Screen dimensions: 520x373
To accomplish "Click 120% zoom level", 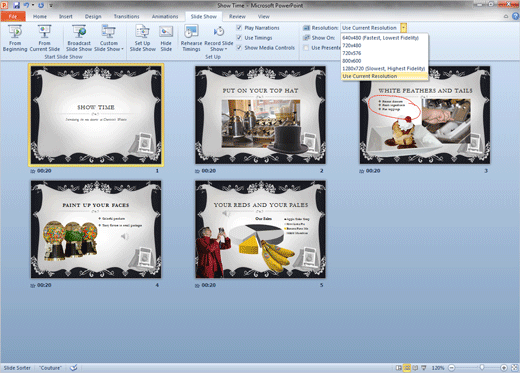I will [x=438, y=368].
